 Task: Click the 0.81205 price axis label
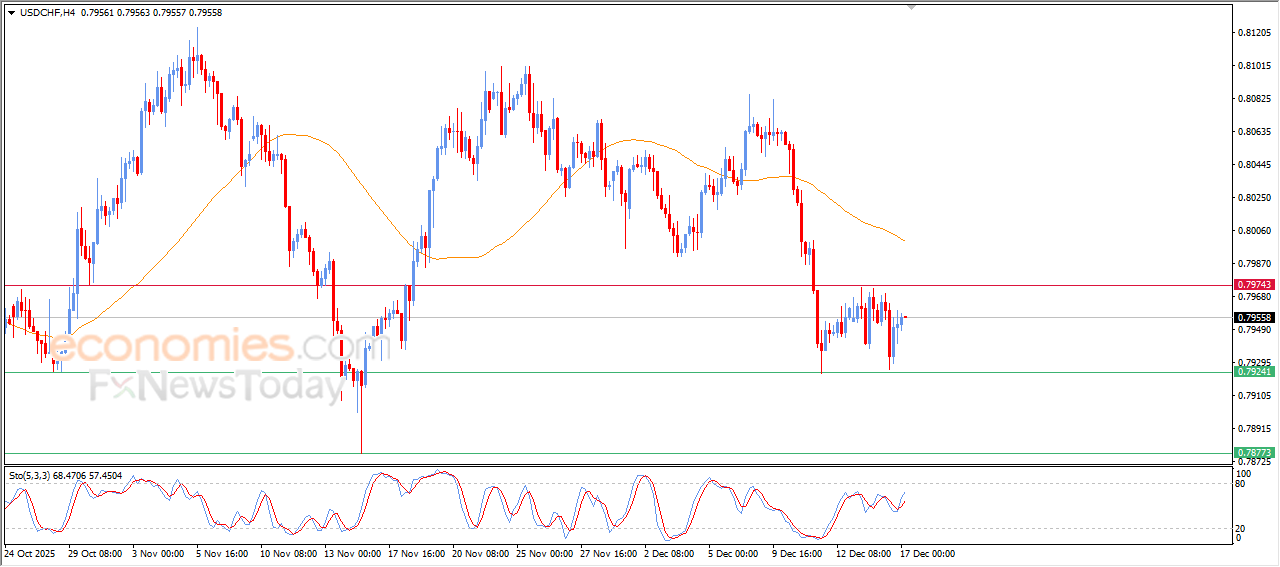[1254, 33]
